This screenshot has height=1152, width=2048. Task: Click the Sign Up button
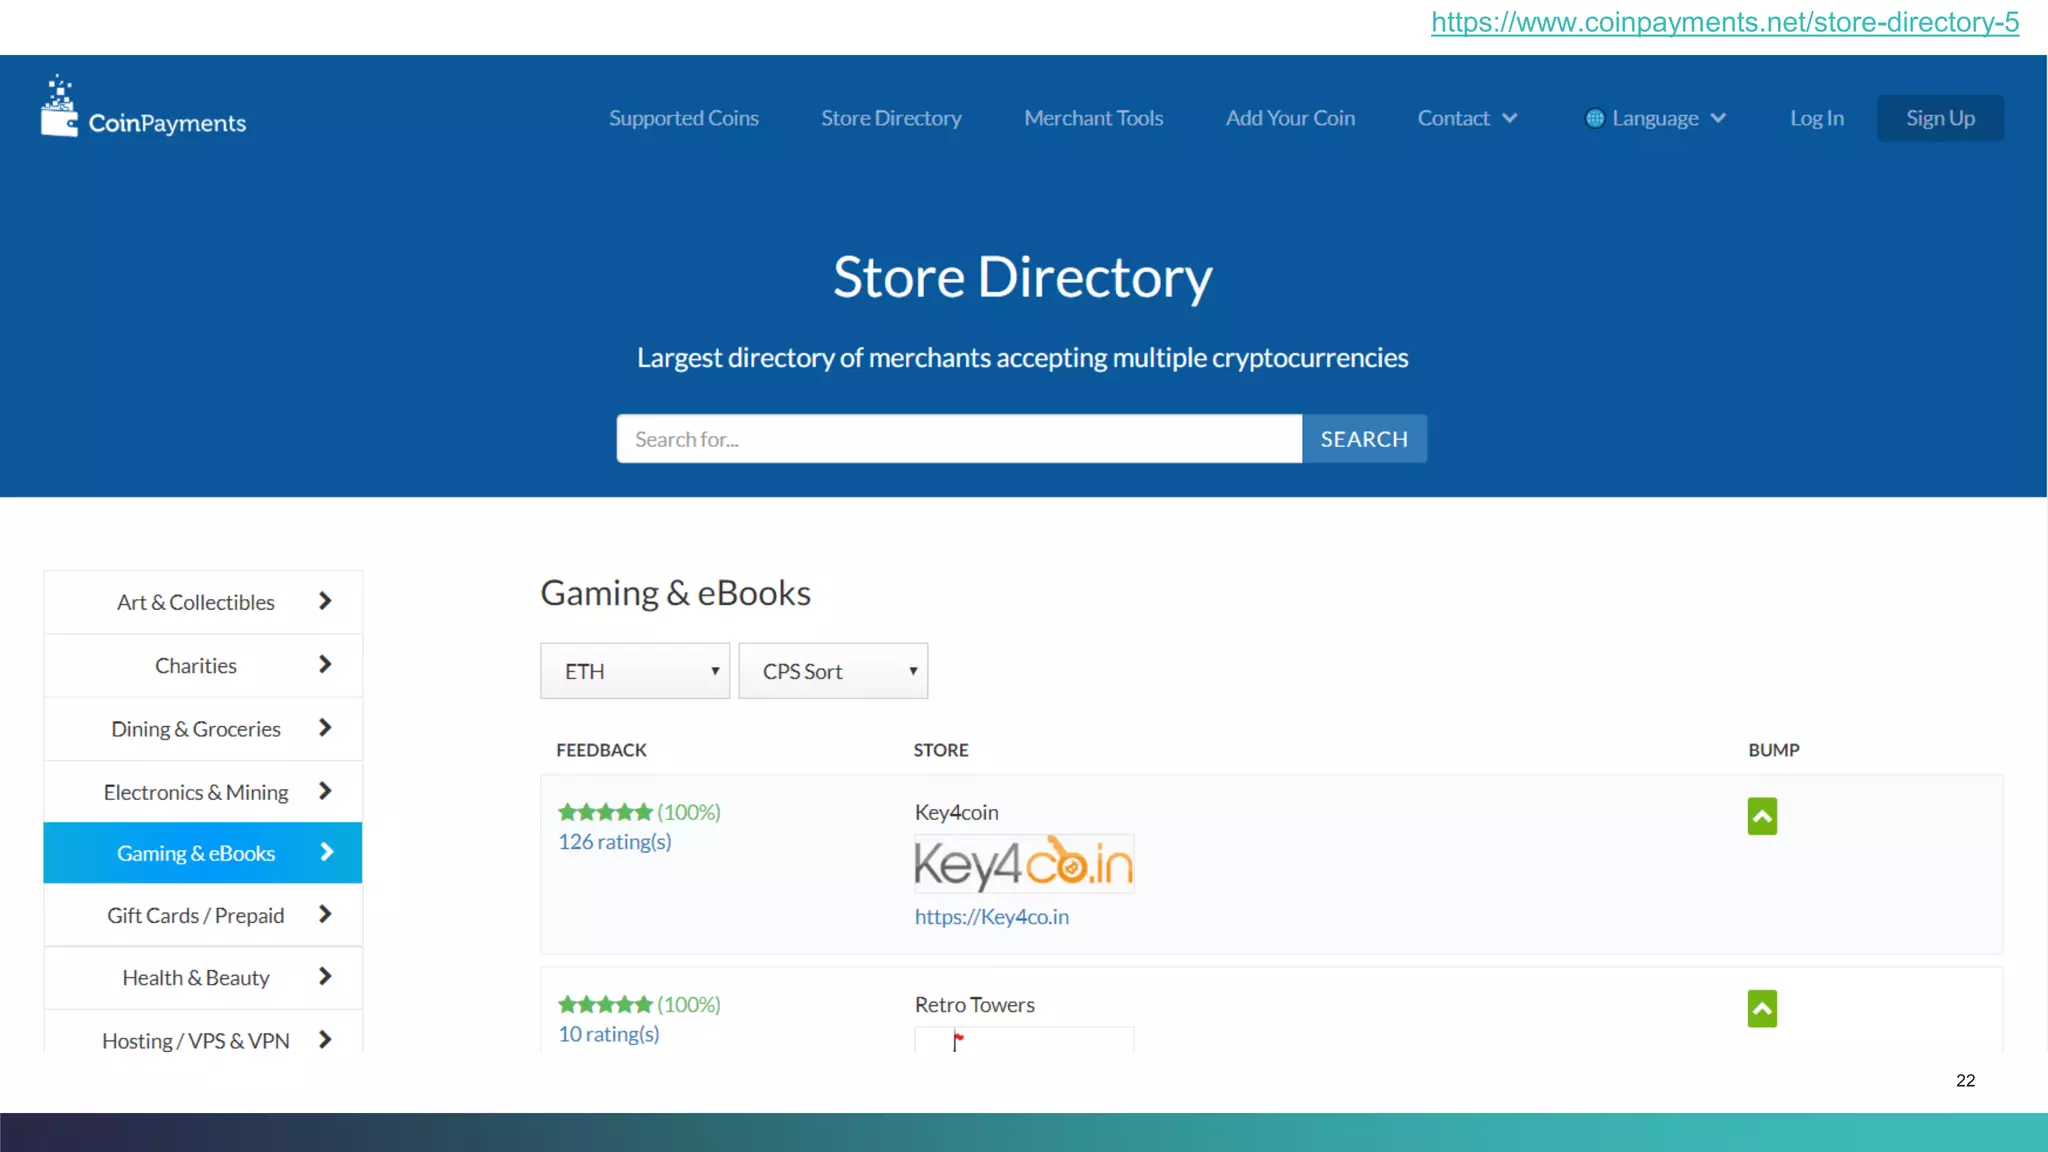tap(1940, 118)
